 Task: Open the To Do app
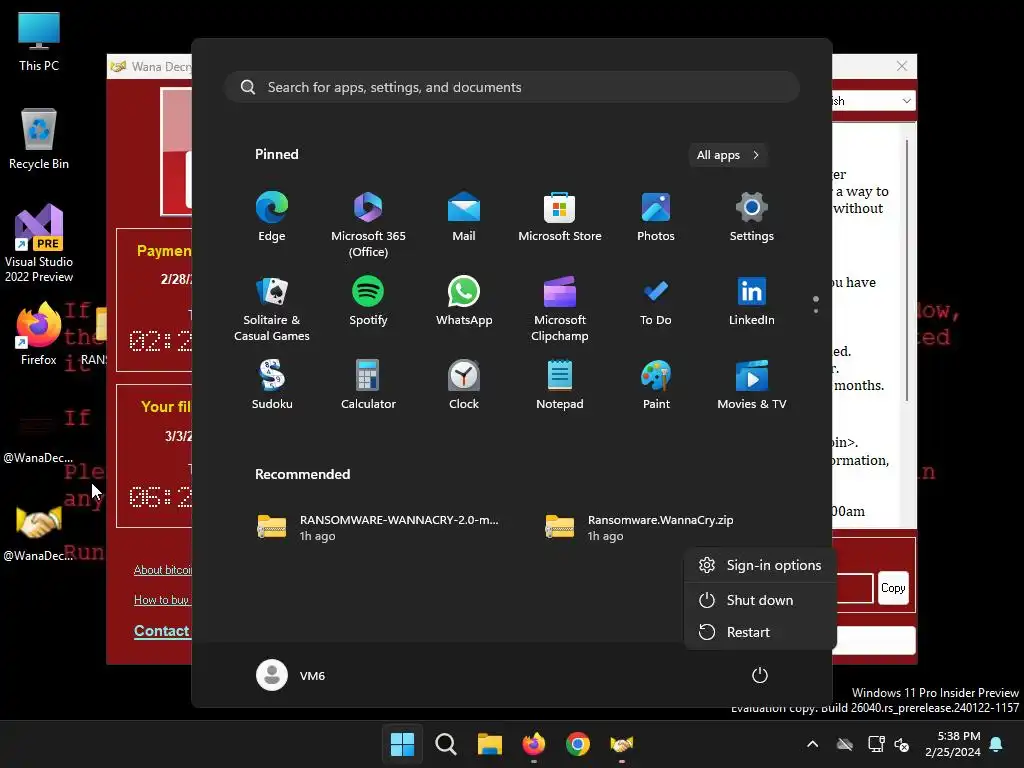[656, 301]
